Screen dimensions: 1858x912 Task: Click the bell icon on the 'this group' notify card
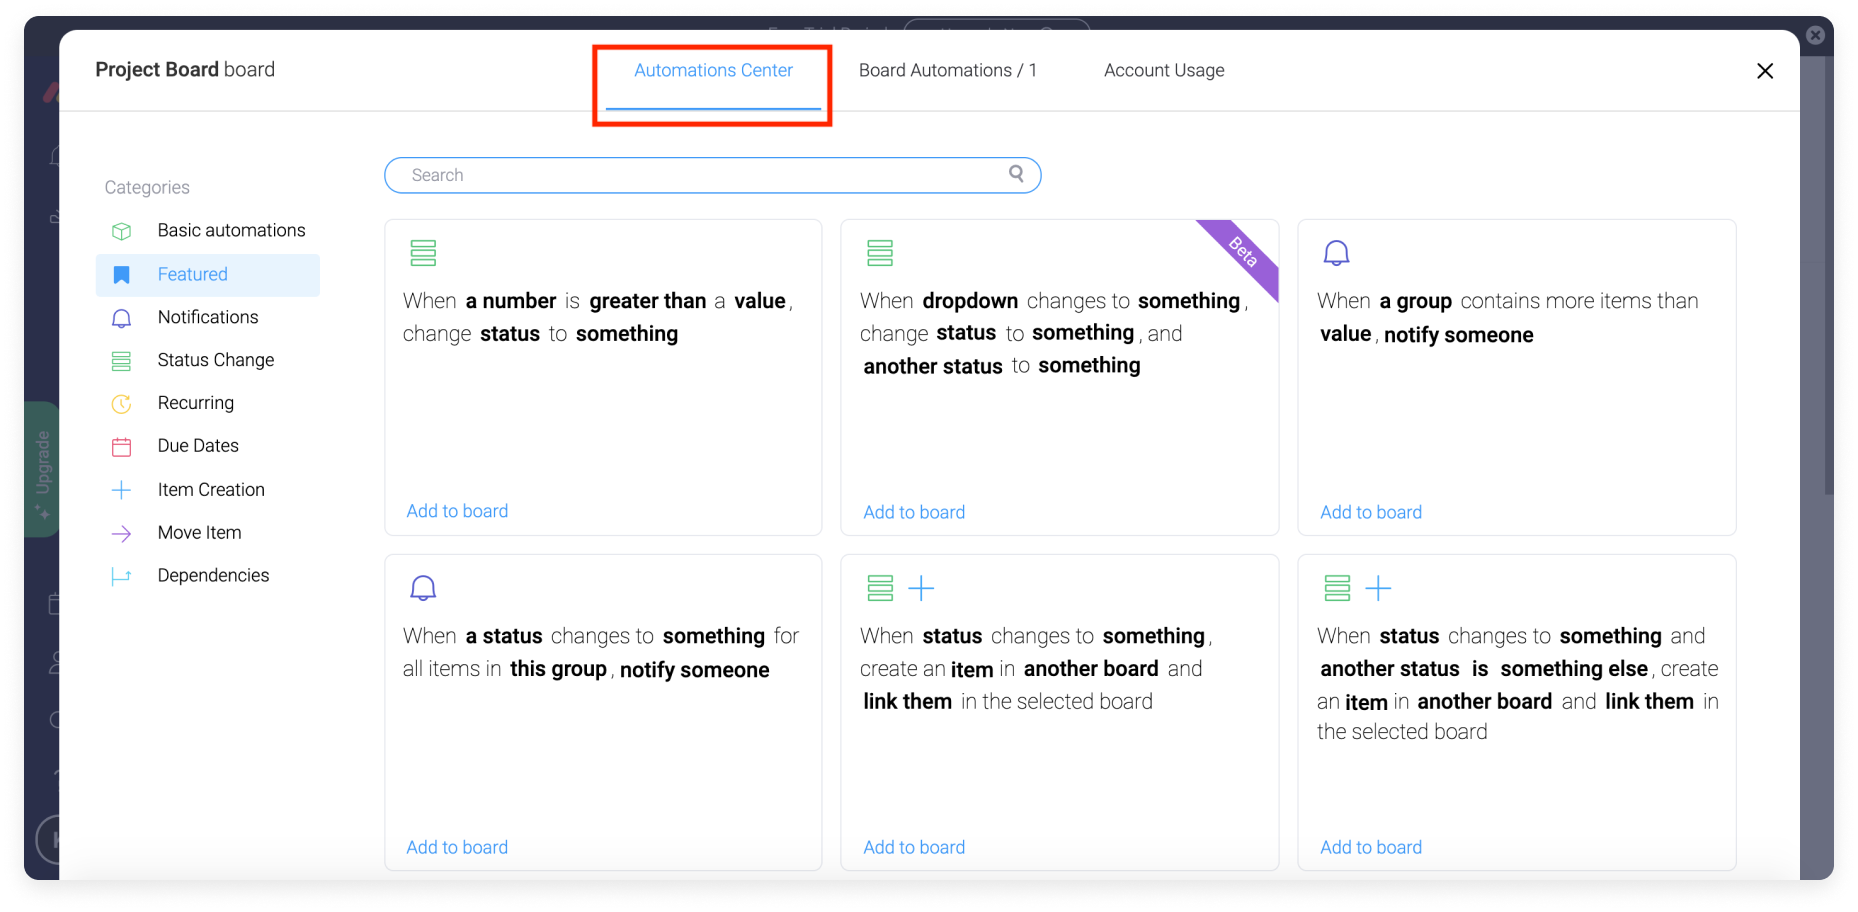(x=423, y=588)
